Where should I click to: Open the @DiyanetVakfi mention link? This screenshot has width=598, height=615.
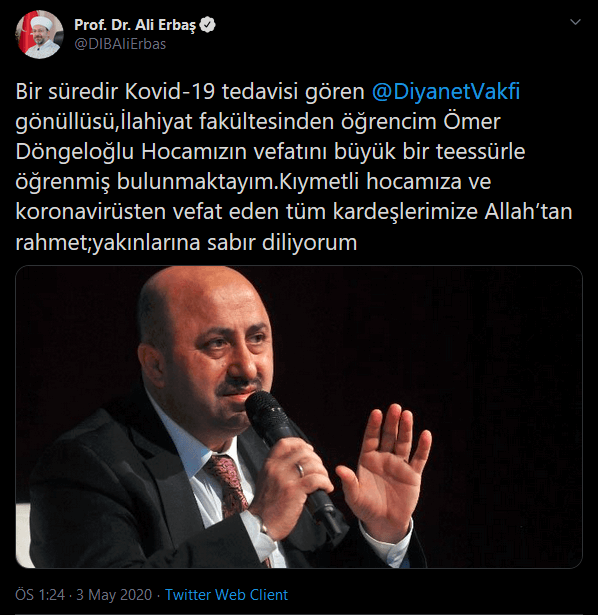tap(446, 92)
